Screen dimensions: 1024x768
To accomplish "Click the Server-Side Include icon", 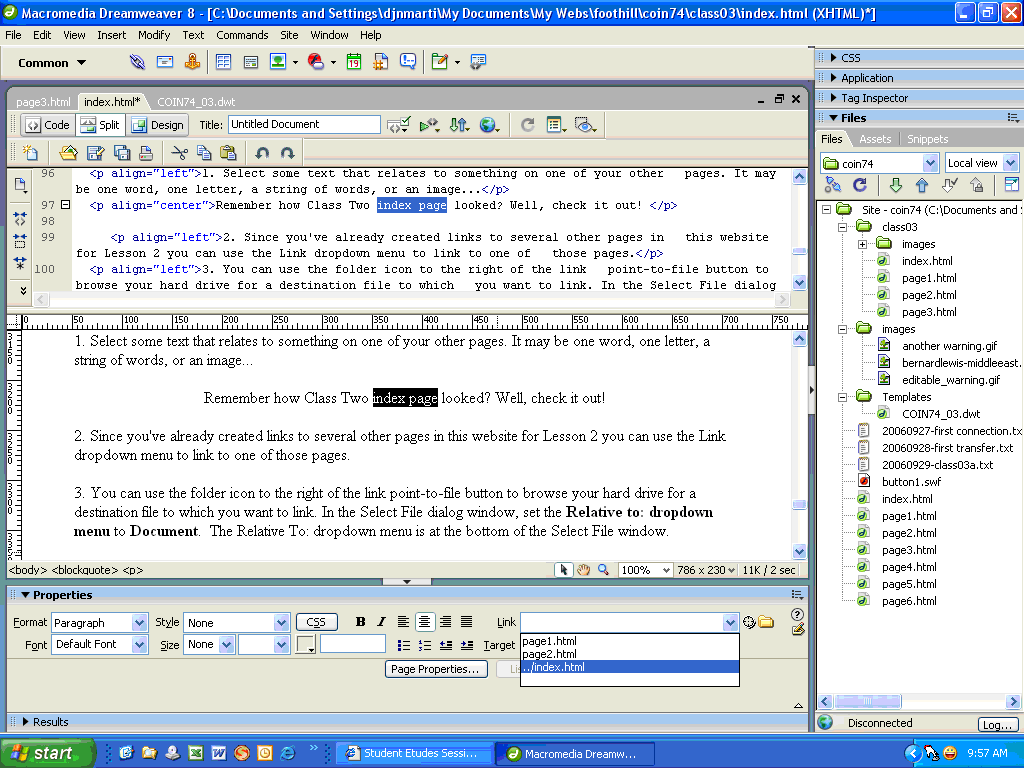I will tap(381, 62).
